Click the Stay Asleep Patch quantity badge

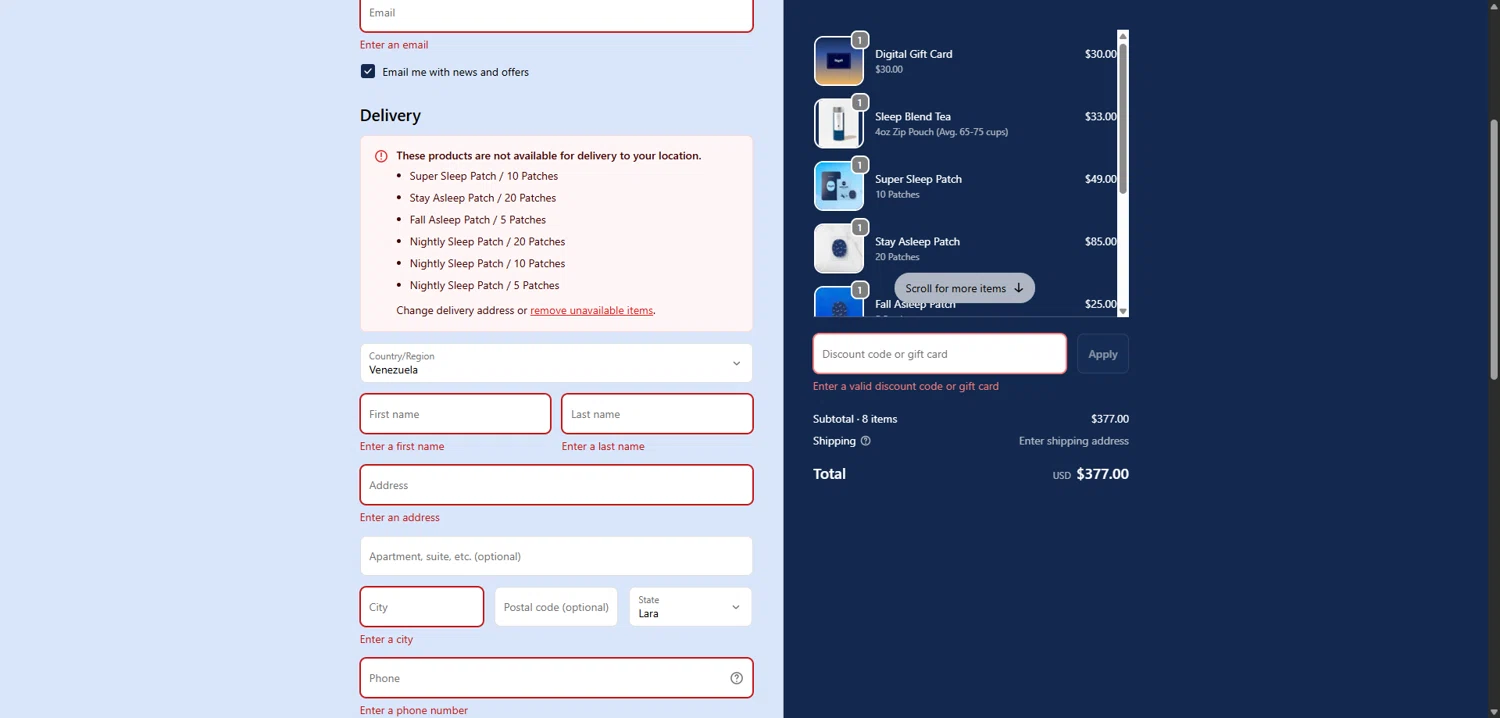(x=859, y=227)
